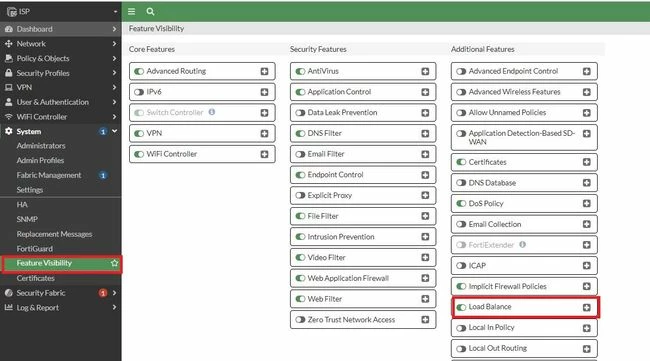The width and height of the screenshot is (650, 361).
Task: Click the plus icon on Local Out Routing
Action: (586, 349)
